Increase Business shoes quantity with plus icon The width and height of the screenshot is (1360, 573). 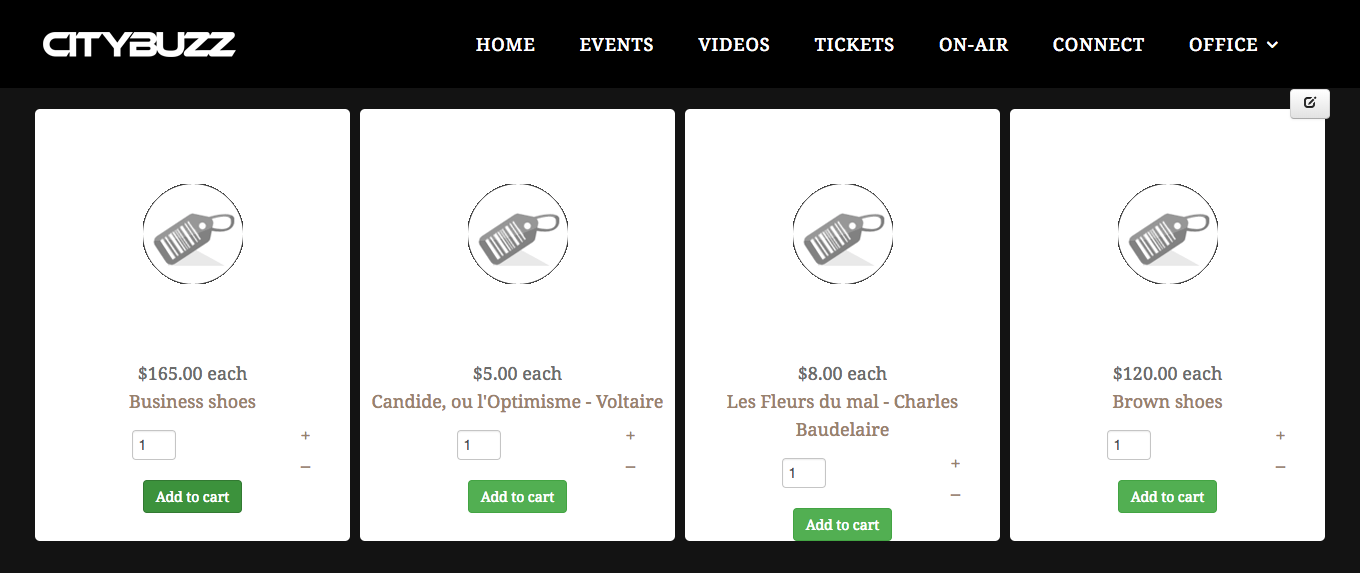tap(305, 436)
